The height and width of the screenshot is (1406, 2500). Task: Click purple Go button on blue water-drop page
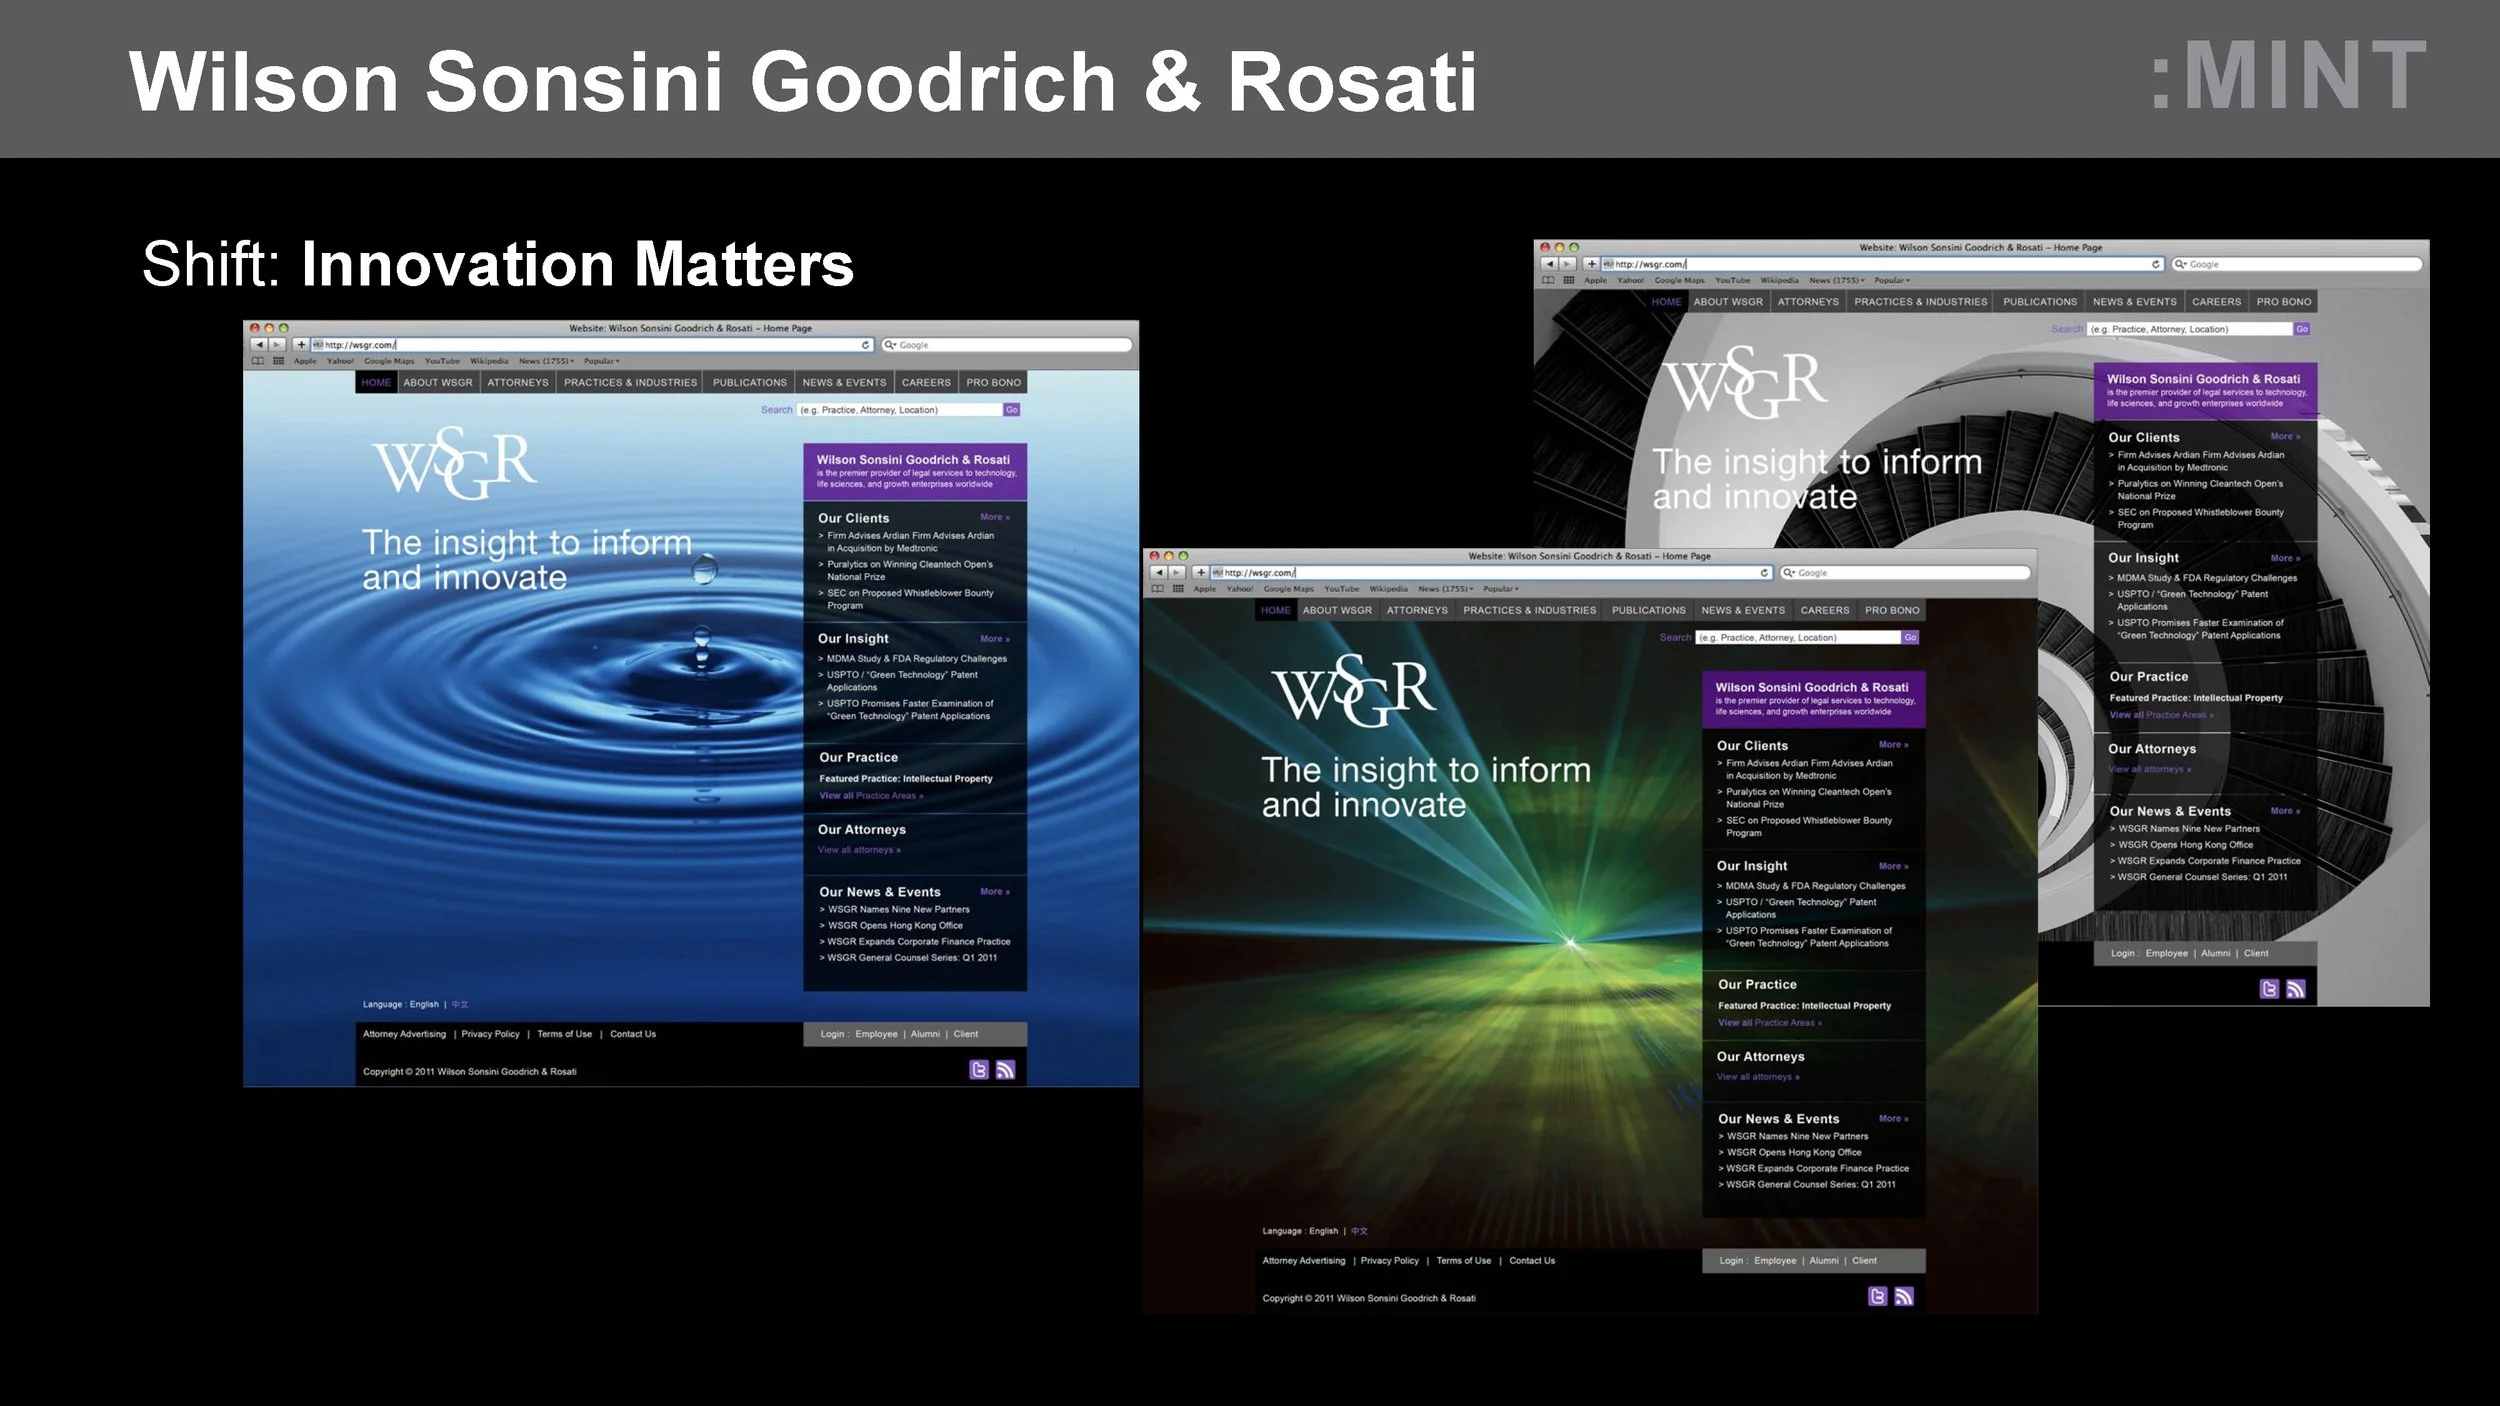pyautogui.click(x=1011, y=410)
